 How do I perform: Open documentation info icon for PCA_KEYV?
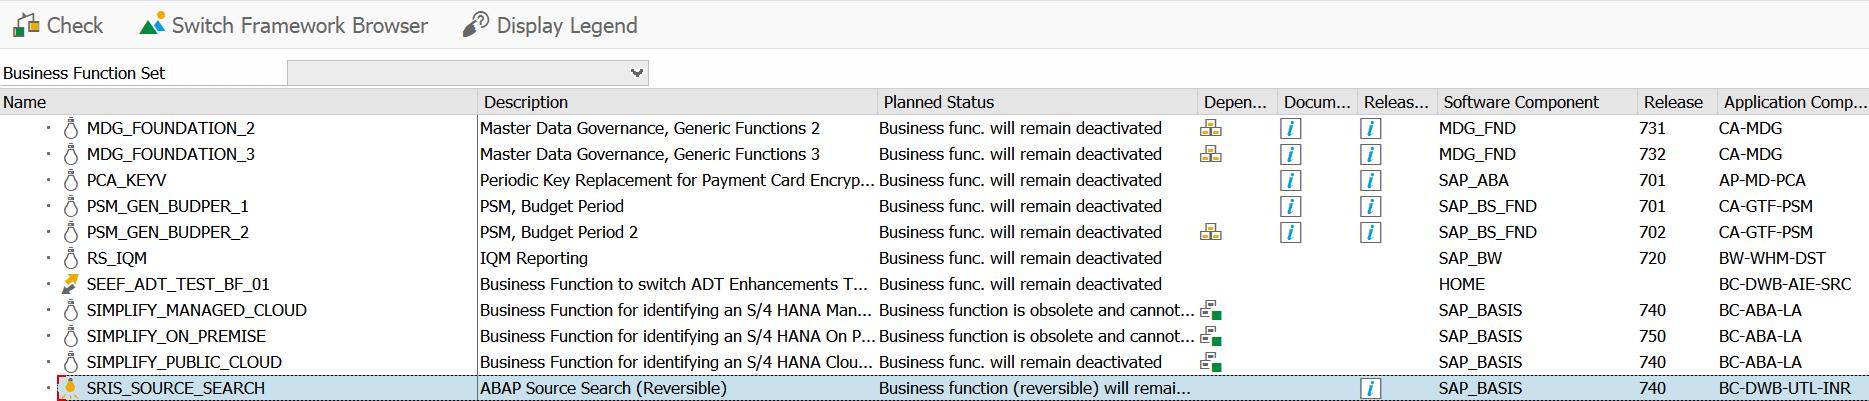click(1291, 180)
